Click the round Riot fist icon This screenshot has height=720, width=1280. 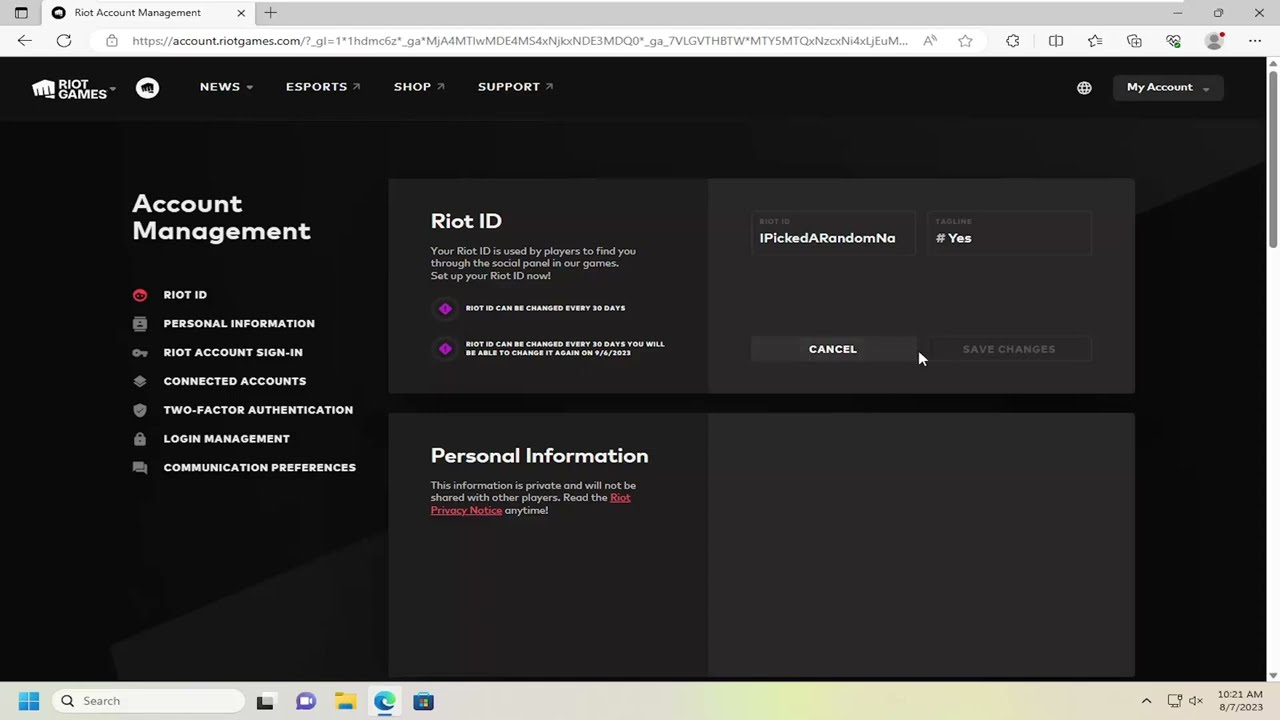(x=147, y=88)
